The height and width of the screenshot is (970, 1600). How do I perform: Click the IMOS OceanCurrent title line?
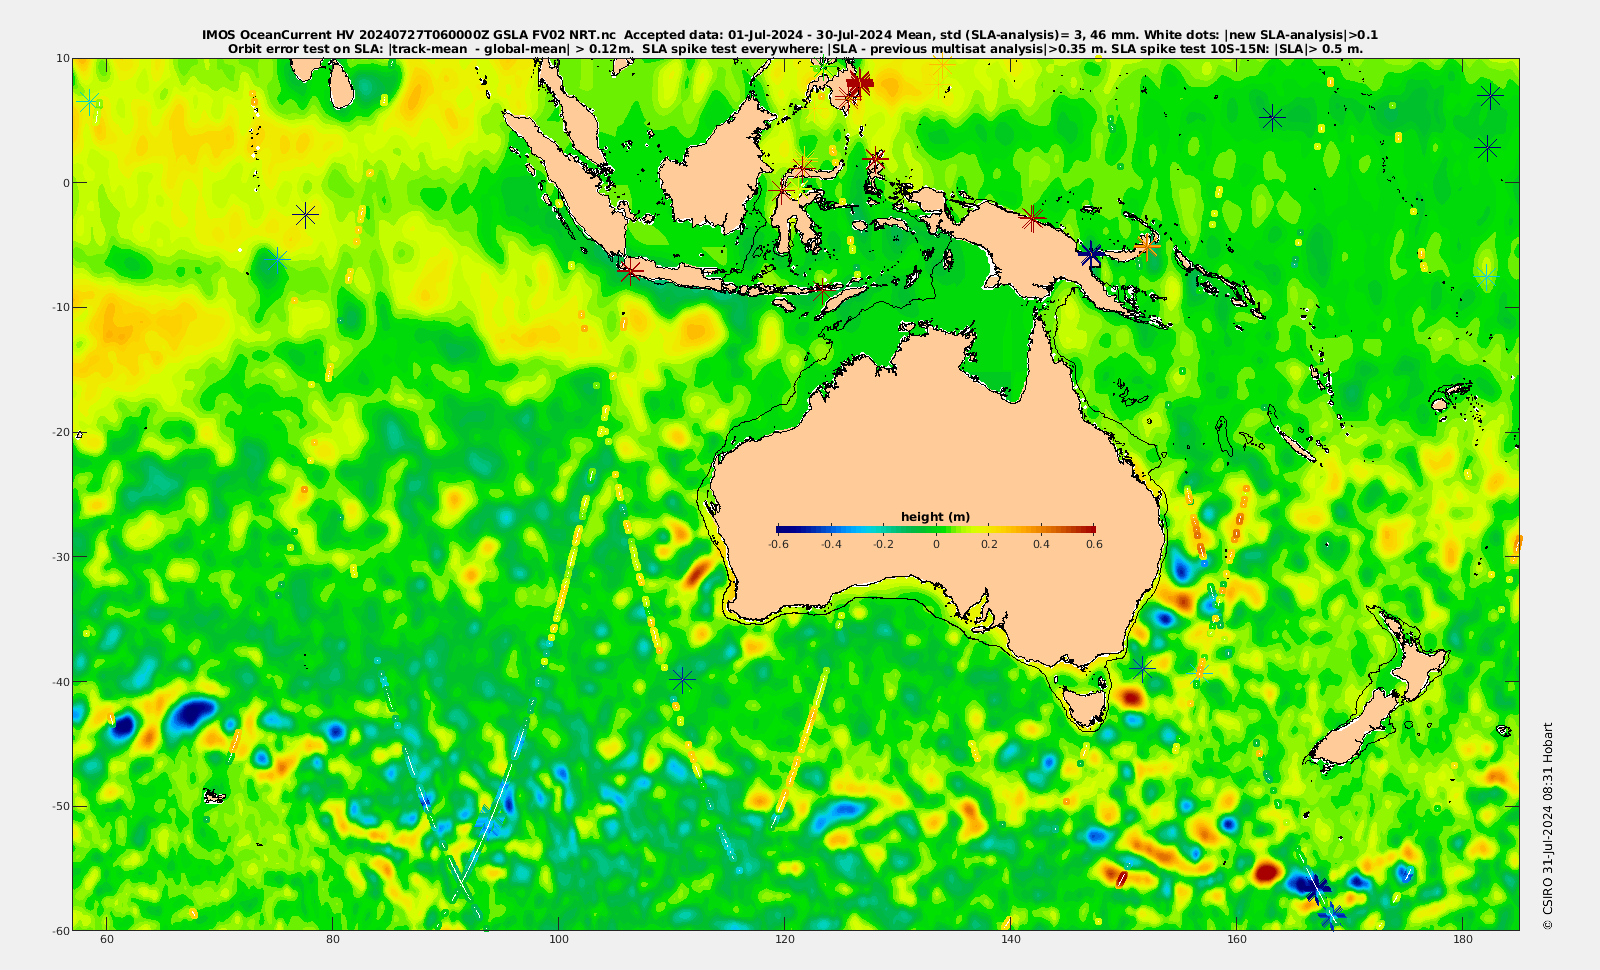790,34
